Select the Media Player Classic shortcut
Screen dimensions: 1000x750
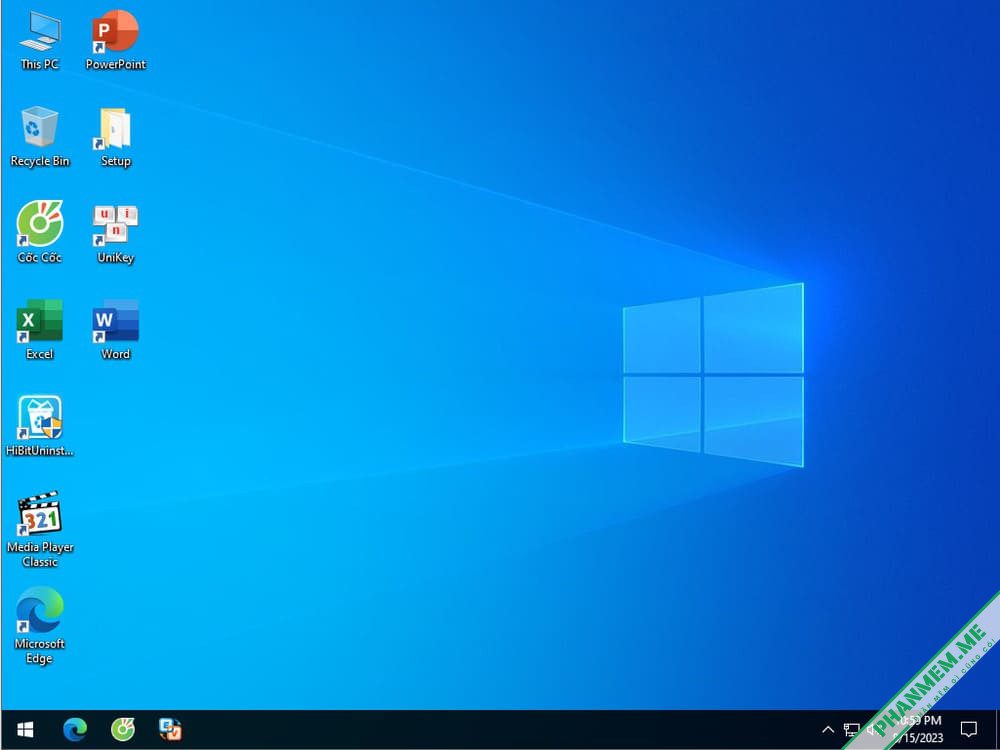[x=40, y=529]
